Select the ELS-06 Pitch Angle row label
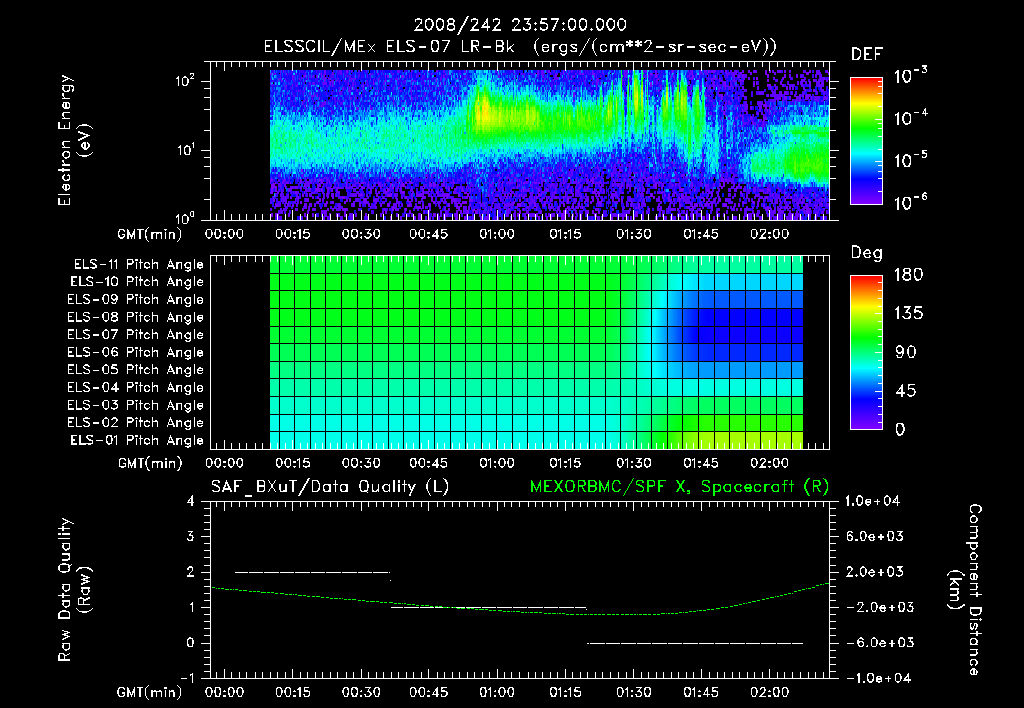Image resolution: width=1024 pixels, height=708 pixels. pos(135,352)
